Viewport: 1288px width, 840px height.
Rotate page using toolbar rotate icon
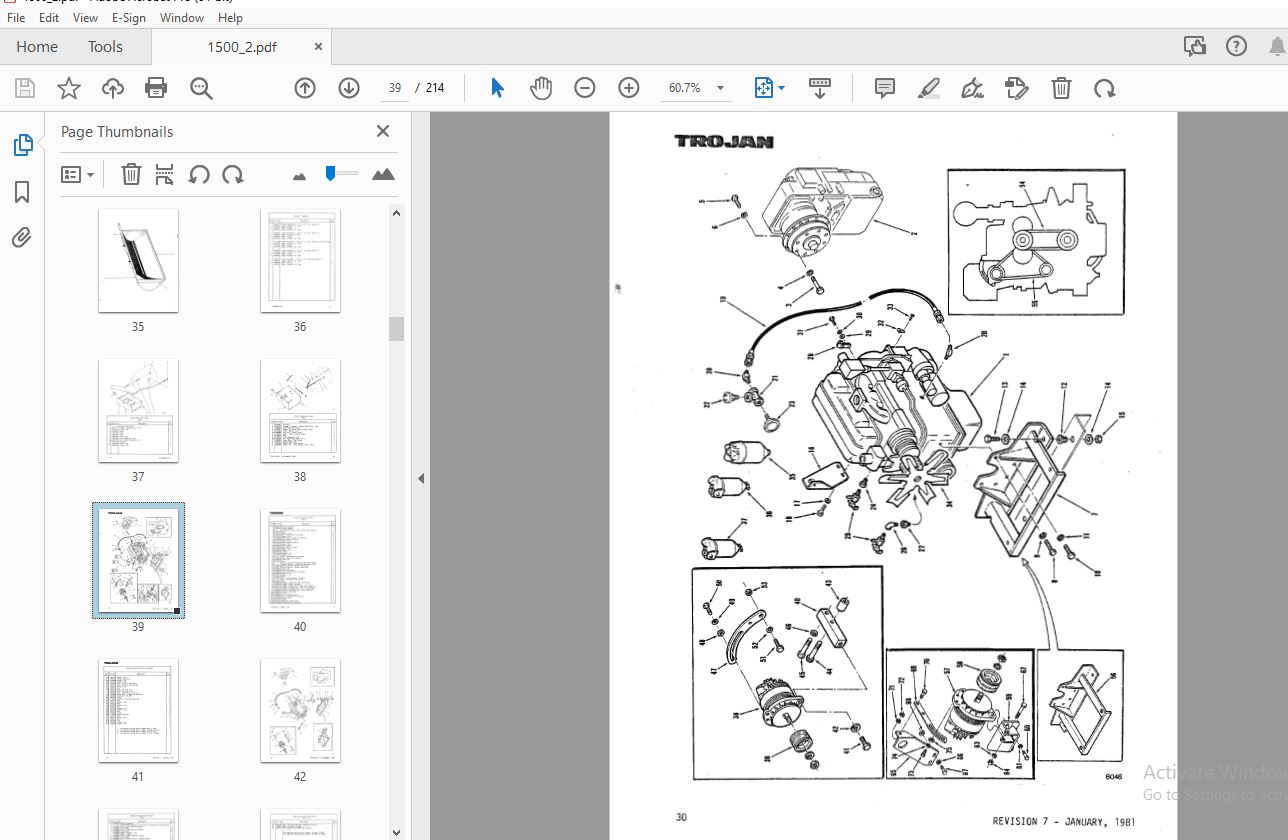click(1105, 88)
